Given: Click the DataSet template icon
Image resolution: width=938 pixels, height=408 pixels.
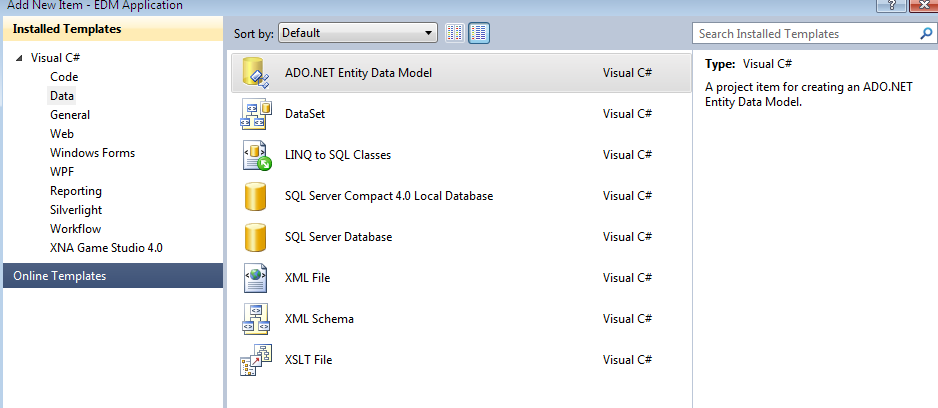Looking at the screenshot, I should (256, 114).
